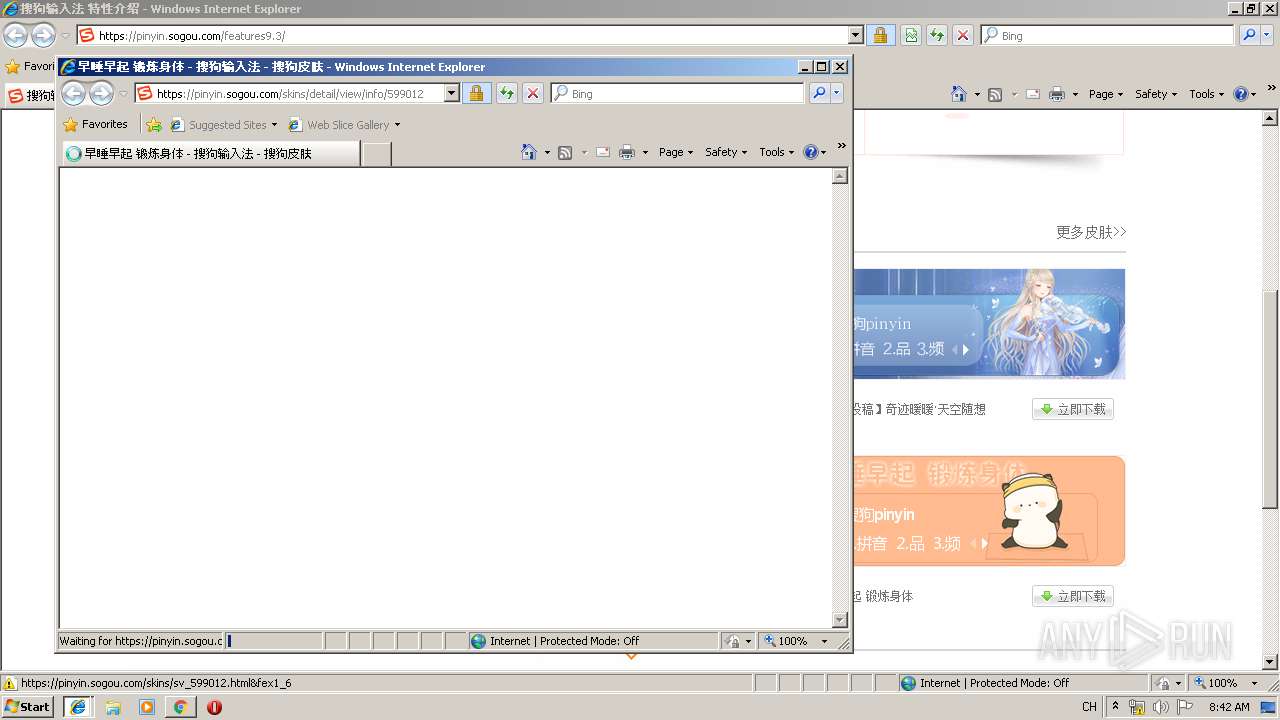Open the violin girl skin thumbnail
This screenshot has width=1280, height=720.
pyautogui.click(x=990, y=324)
